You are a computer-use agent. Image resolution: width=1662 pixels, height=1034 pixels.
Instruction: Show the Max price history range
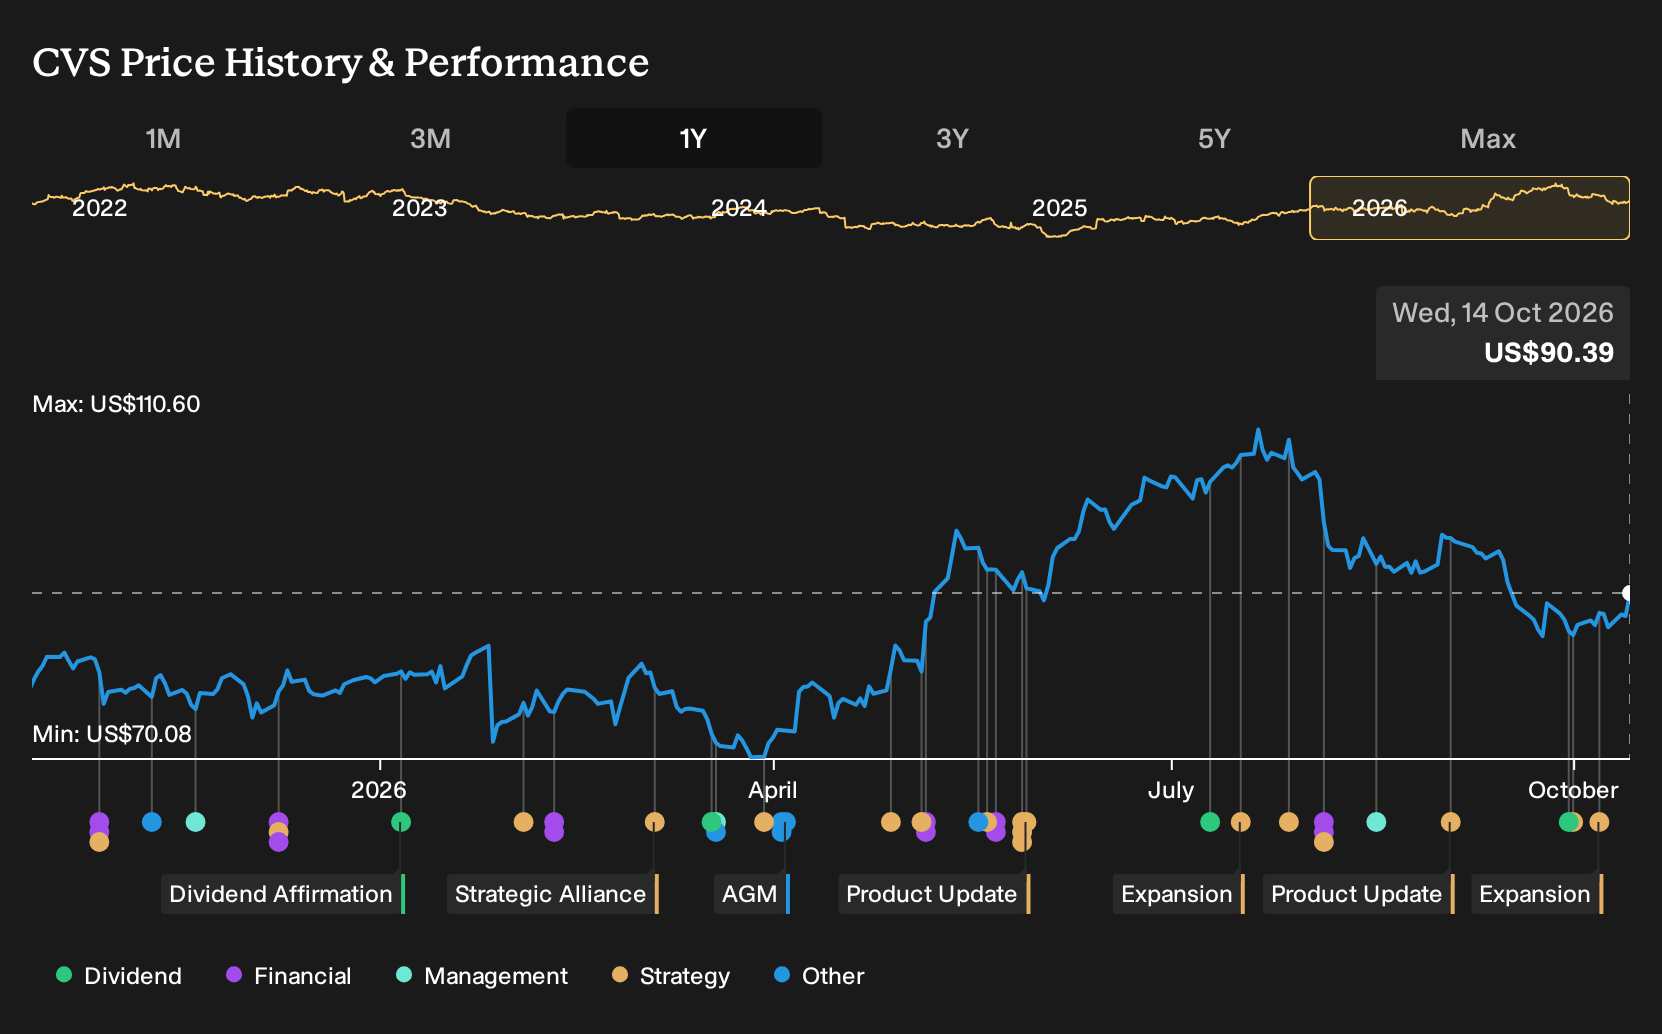click(1488, 138)
